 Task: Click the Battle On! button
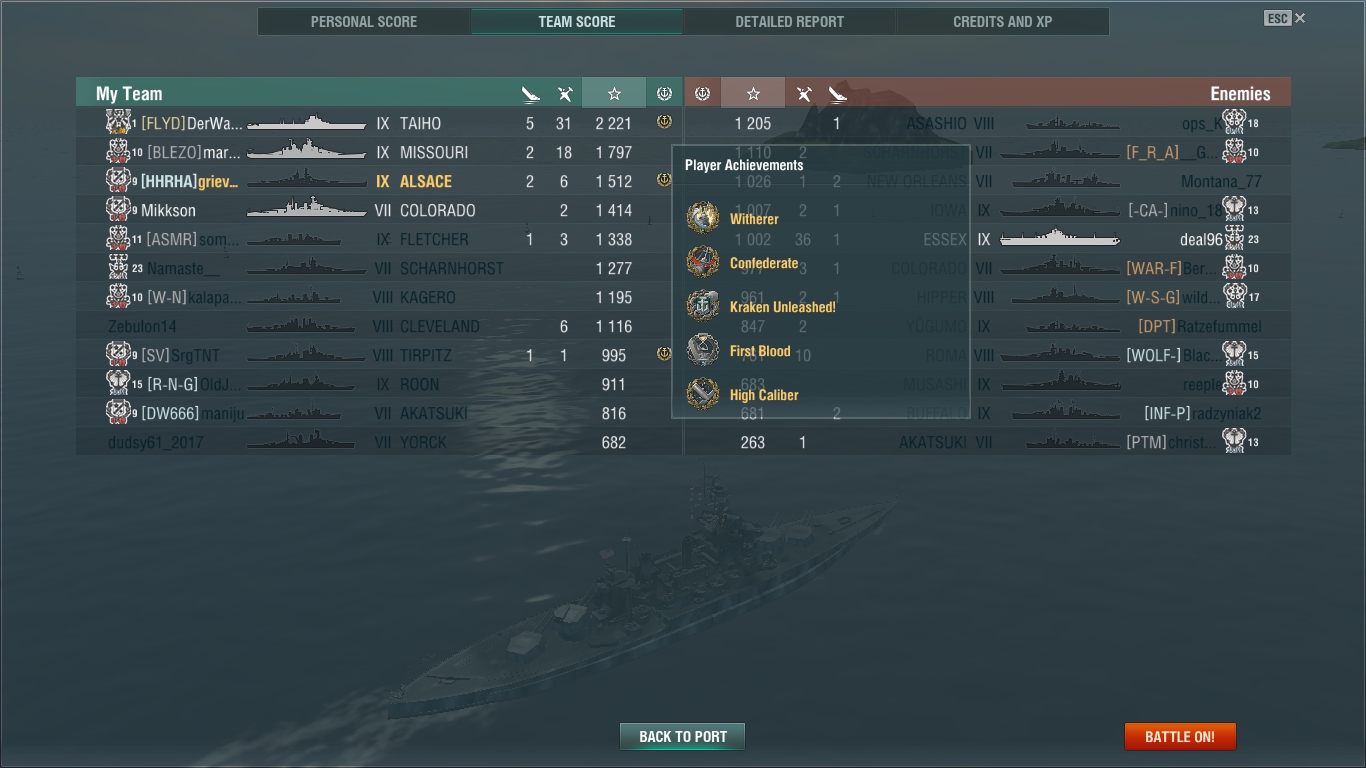(x=1180, y=737)
